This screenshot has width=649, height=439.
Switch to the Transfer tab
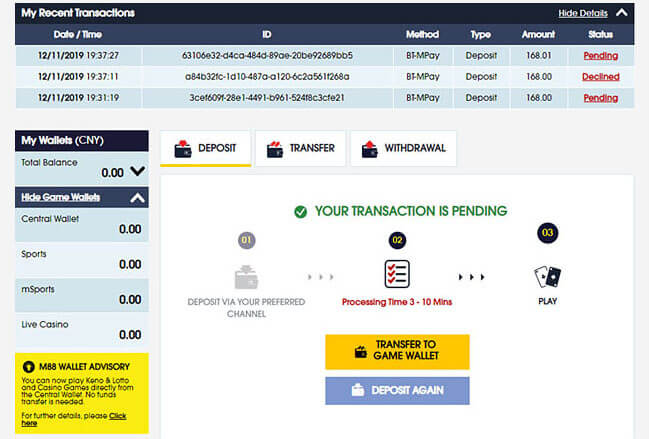click(x=301, y=149)
